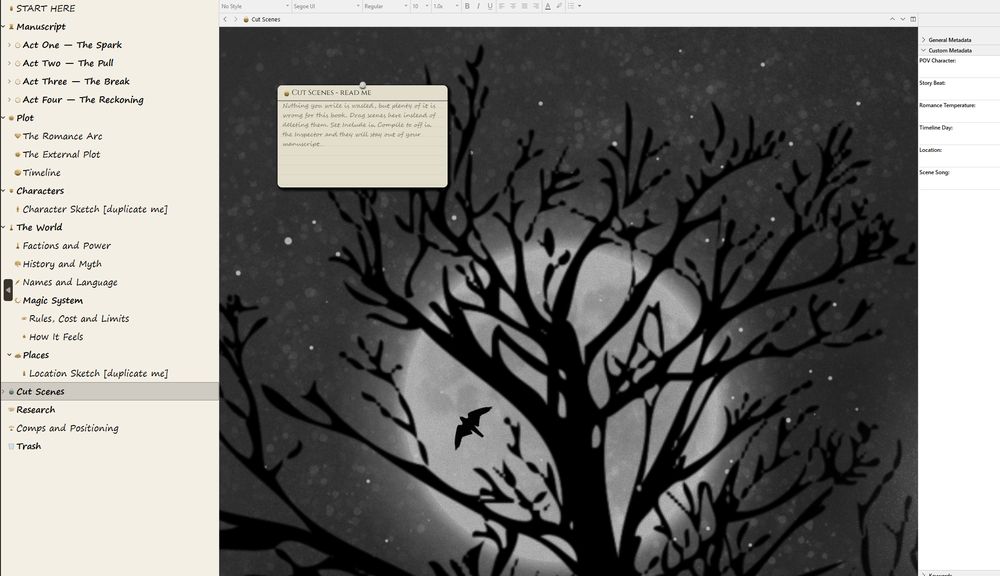The width and height of the screenshot is (1000, 576).
Task: Open the Segoe UI font dropdown
Action: pos(327,6)
